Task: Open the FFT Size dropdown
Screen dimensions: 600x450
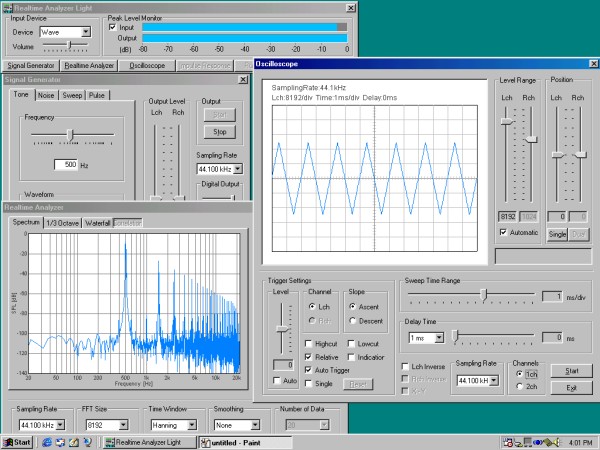Action: pos(123,425)
